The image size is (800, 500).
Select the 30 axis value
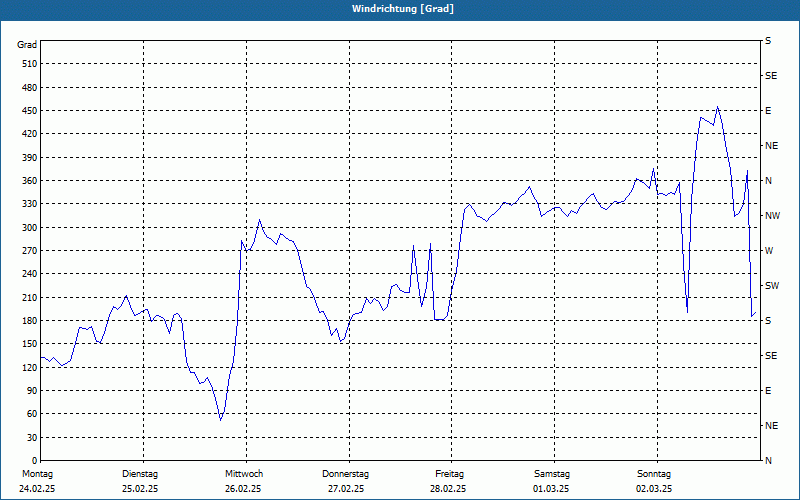(x=32, y=437)
